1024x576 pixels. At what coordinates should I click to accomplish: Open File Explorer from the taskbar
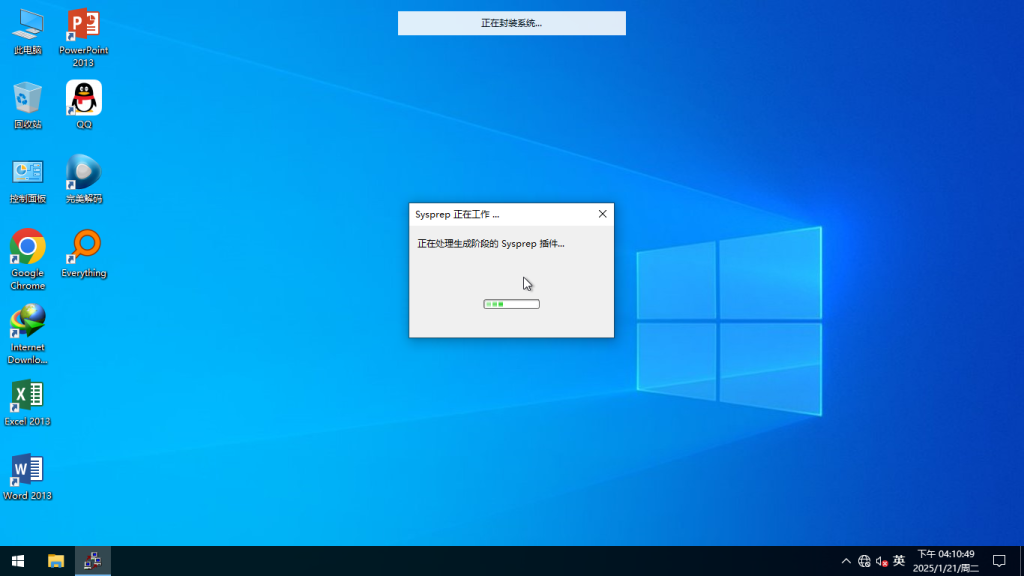coord(56,561)
